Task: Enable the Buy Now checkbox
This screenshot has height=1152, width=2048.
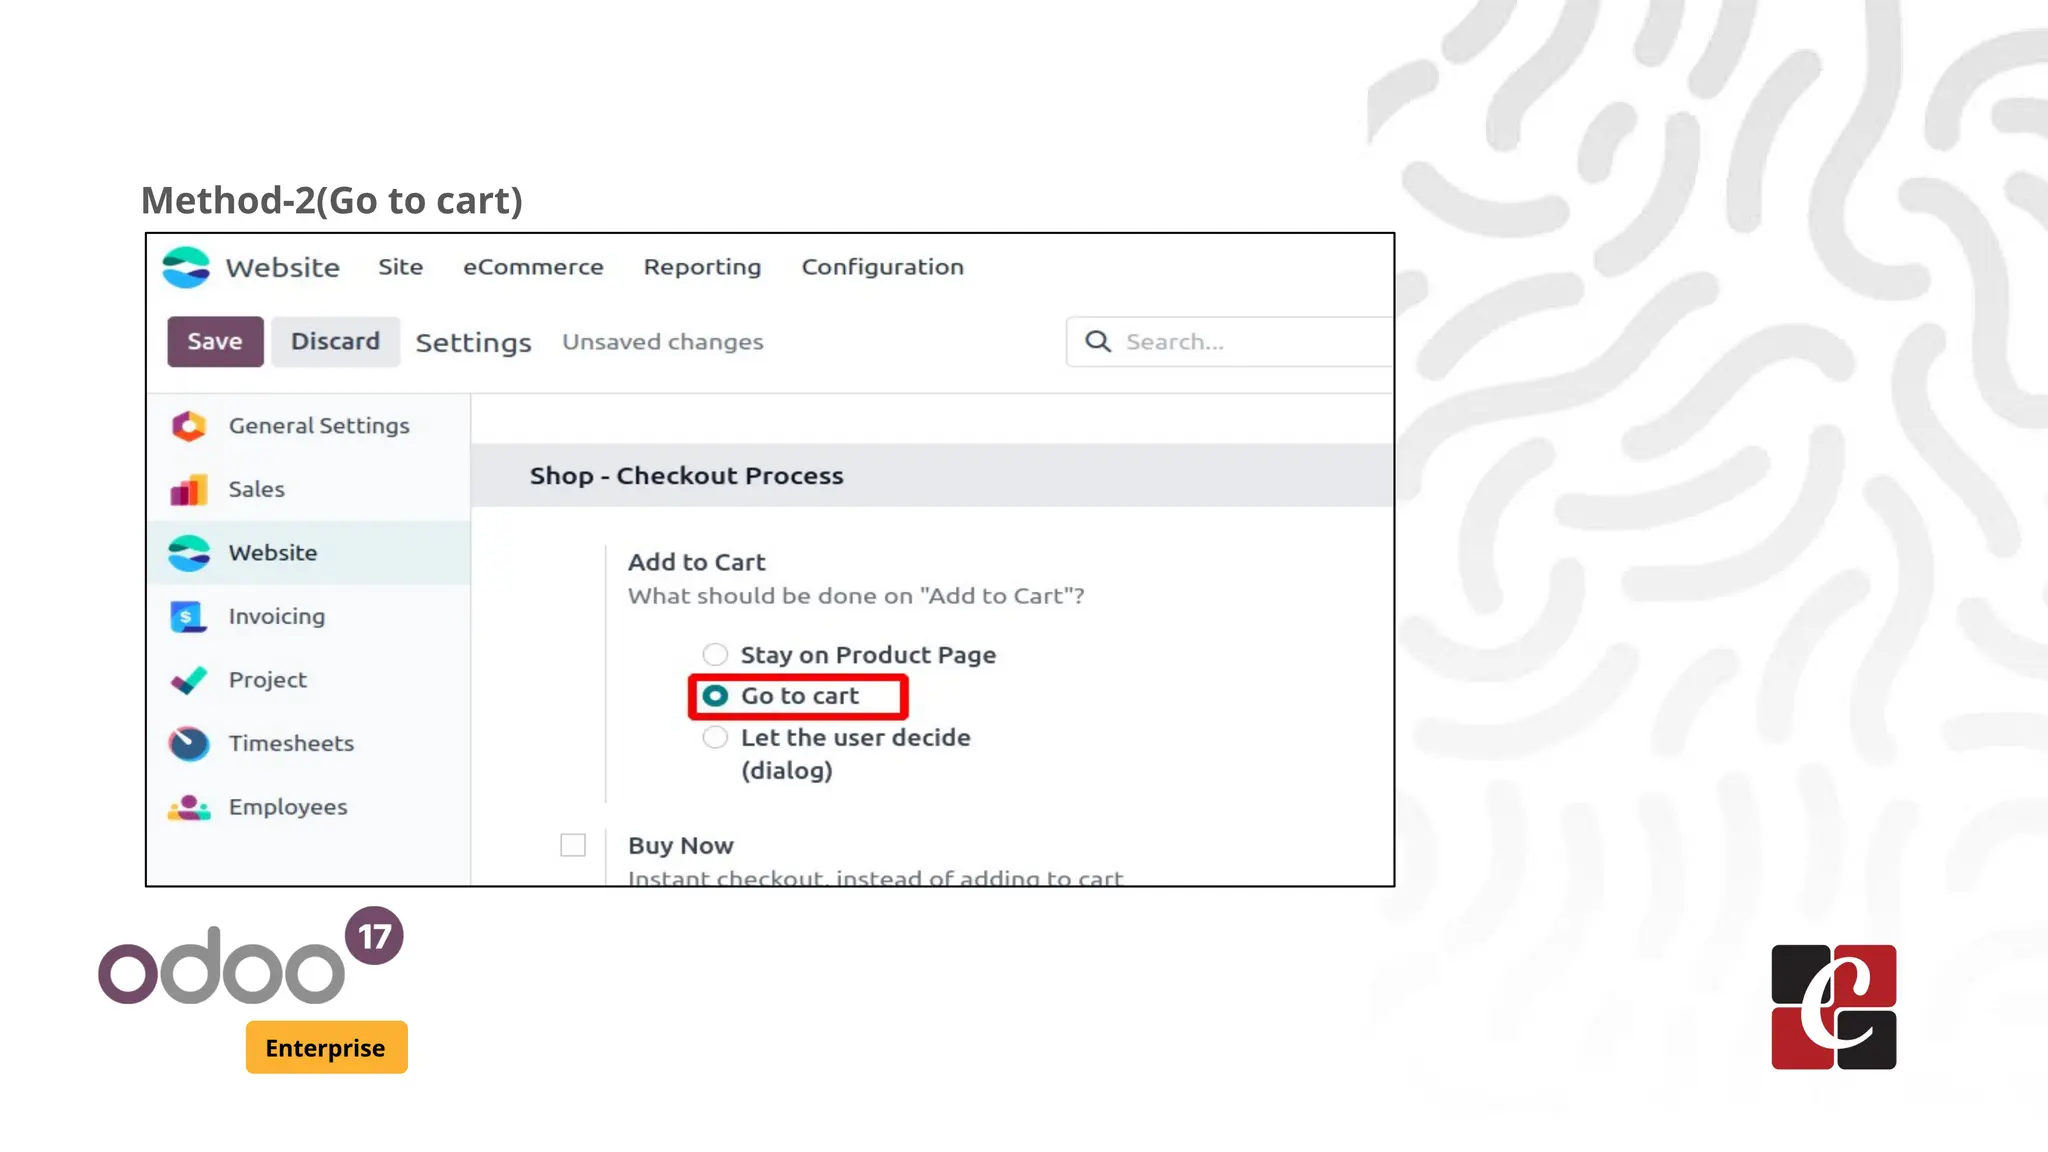Action: click(x=573, y=846)
